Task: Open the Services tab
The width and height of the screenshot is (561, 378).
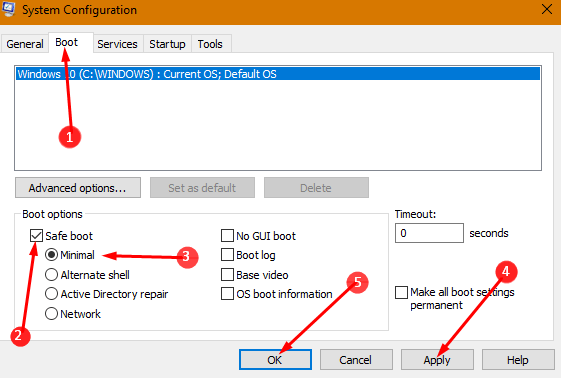Action: click(x=117, y=44)
